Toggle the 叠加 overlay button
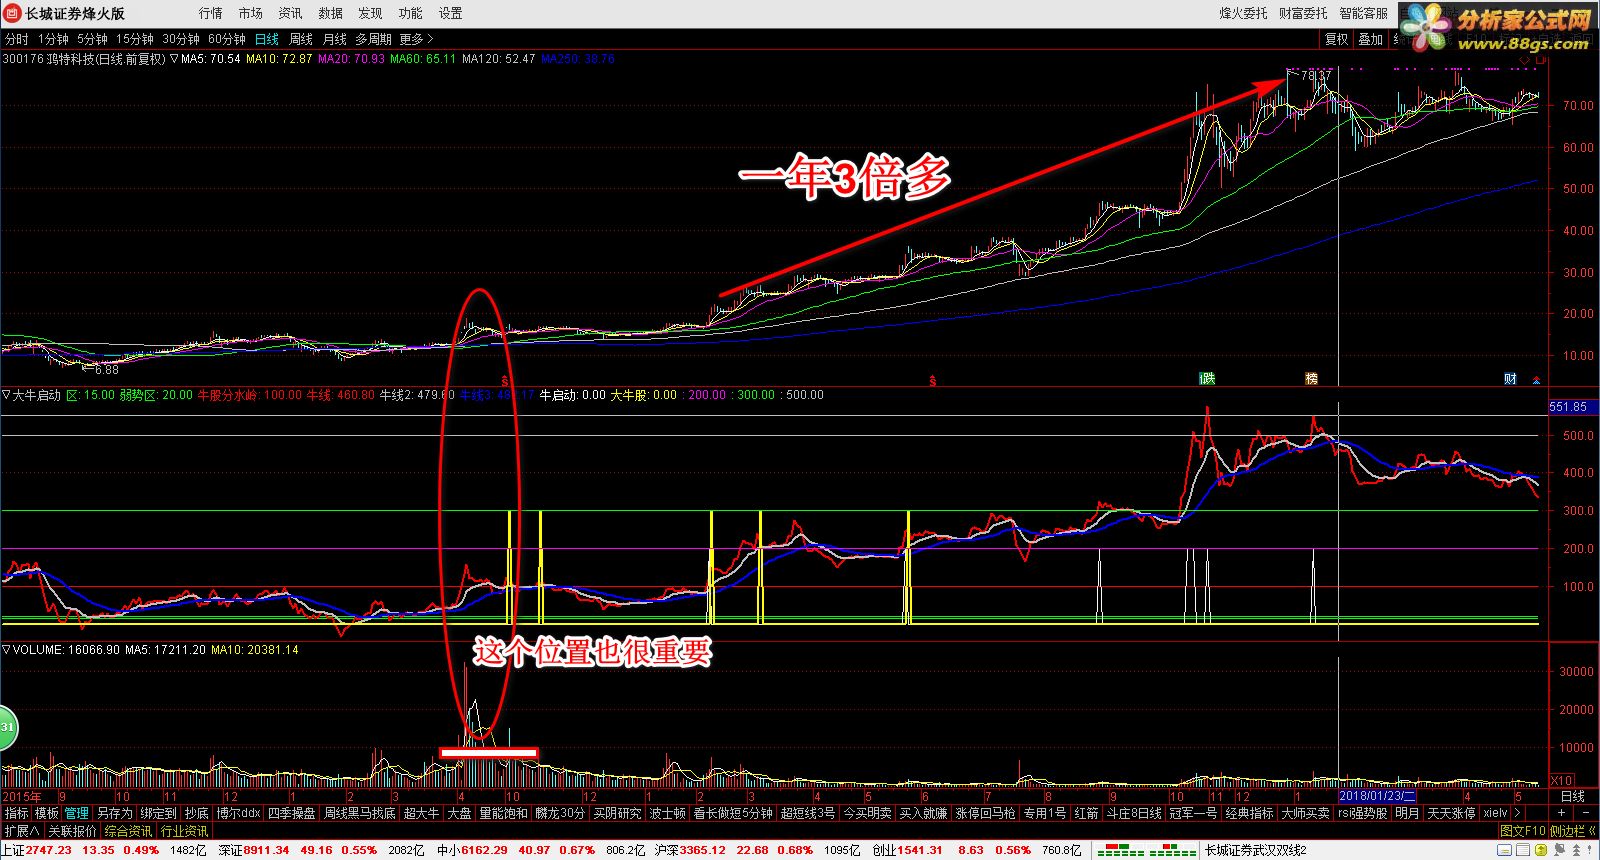Viewport: 1600px width, 860px height. tap(1370, 39)
